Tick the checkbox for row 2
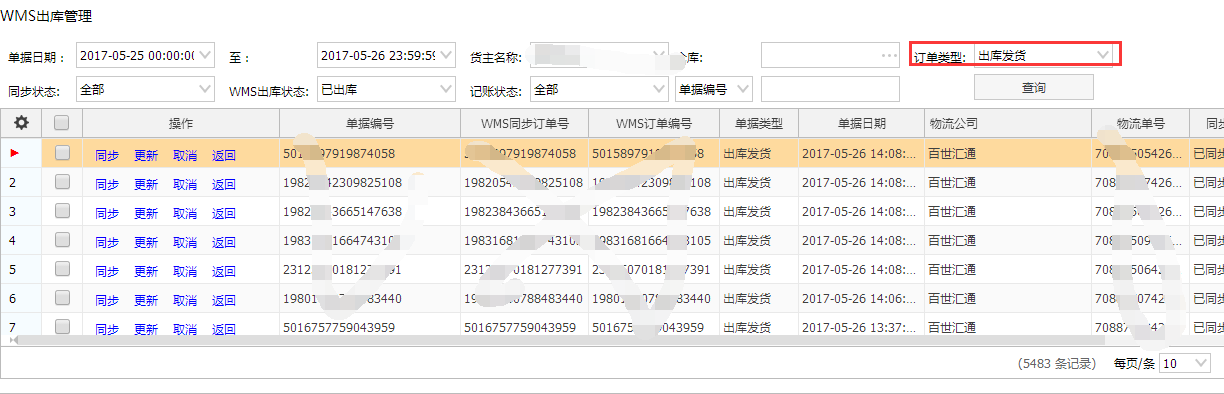This screenshot has height=394, width=1224. 62,182
